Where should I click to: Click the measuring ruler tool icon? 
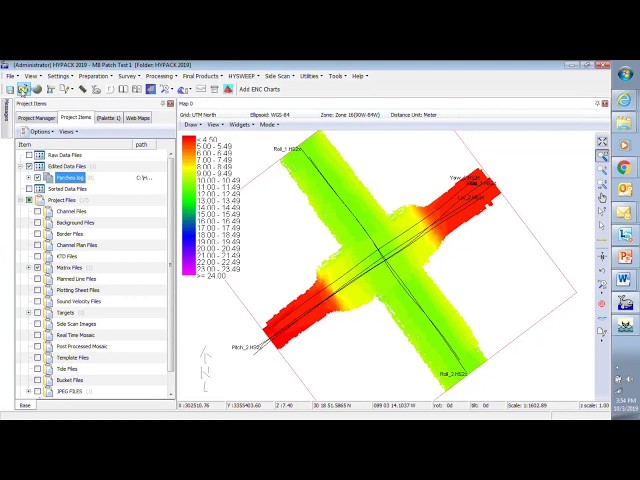click(82, 89)
